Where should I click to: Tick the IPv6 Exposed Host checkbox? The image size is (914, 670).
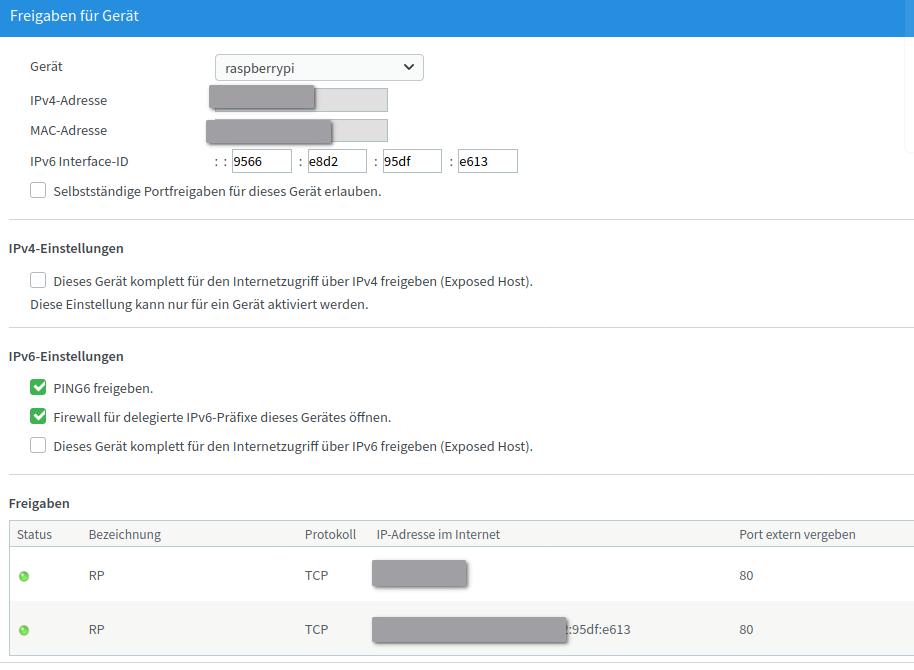pos(38,446)
